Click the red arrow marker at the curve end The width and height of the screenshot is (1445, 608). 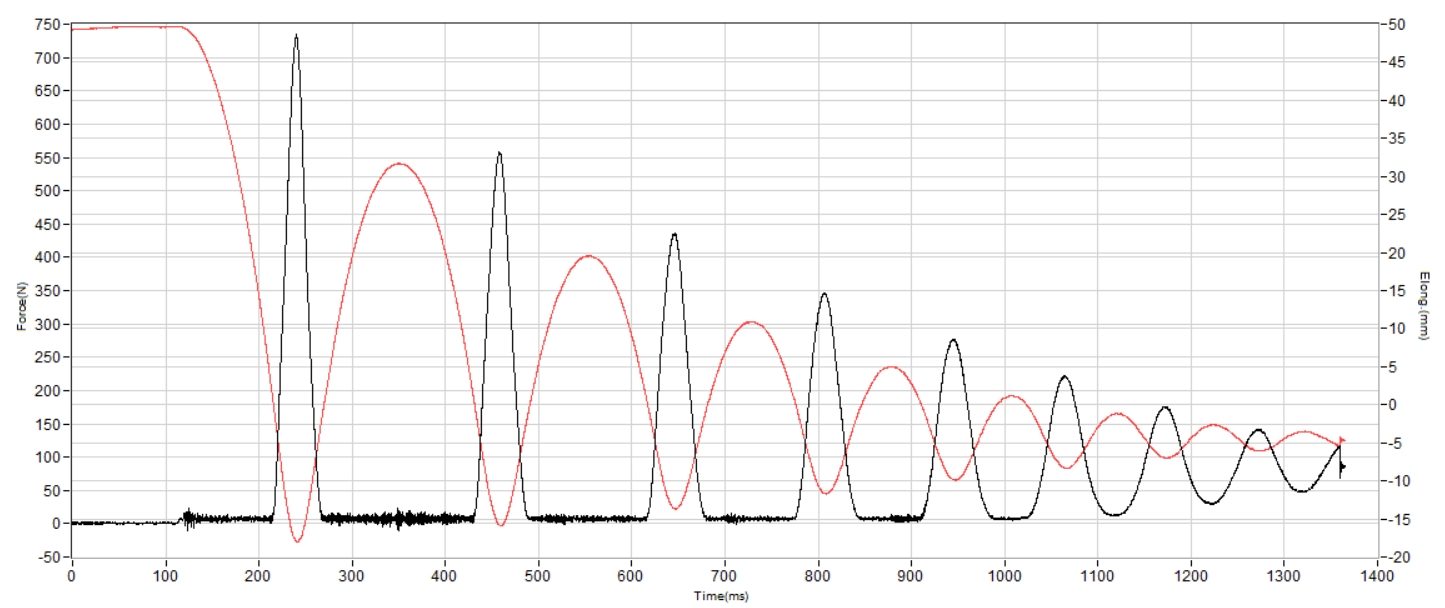point(1342,440)
